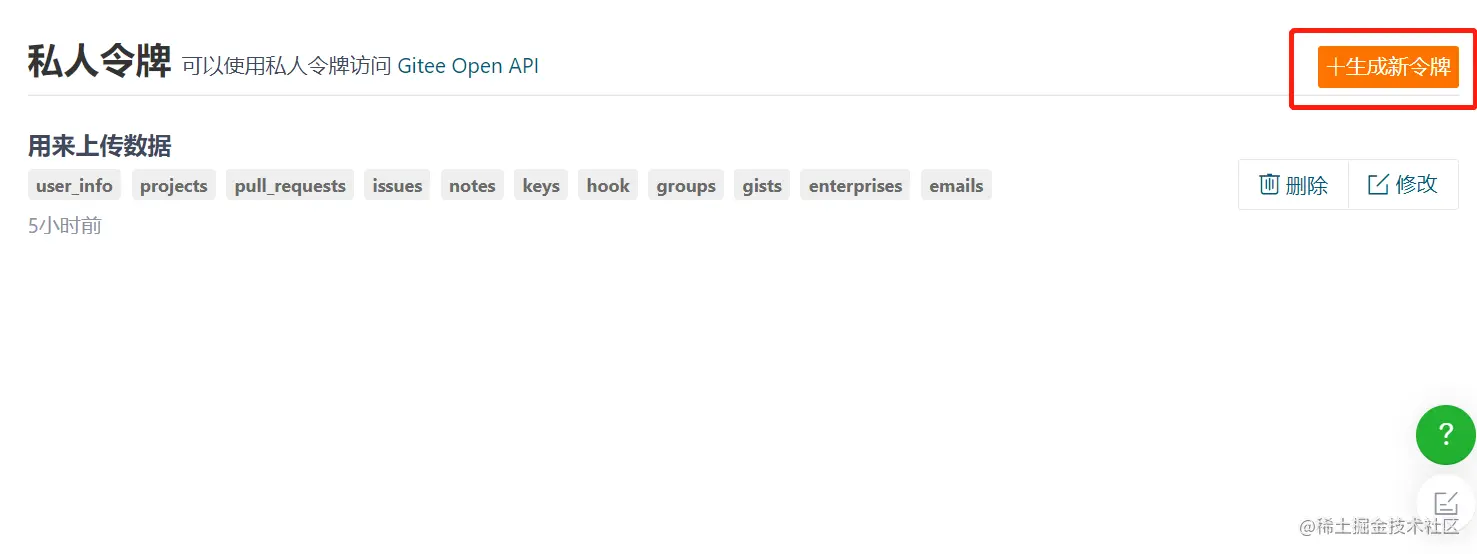This screenshot has height=554, width=1477.
Task: Select the projects scope tag
Action: 174,185
